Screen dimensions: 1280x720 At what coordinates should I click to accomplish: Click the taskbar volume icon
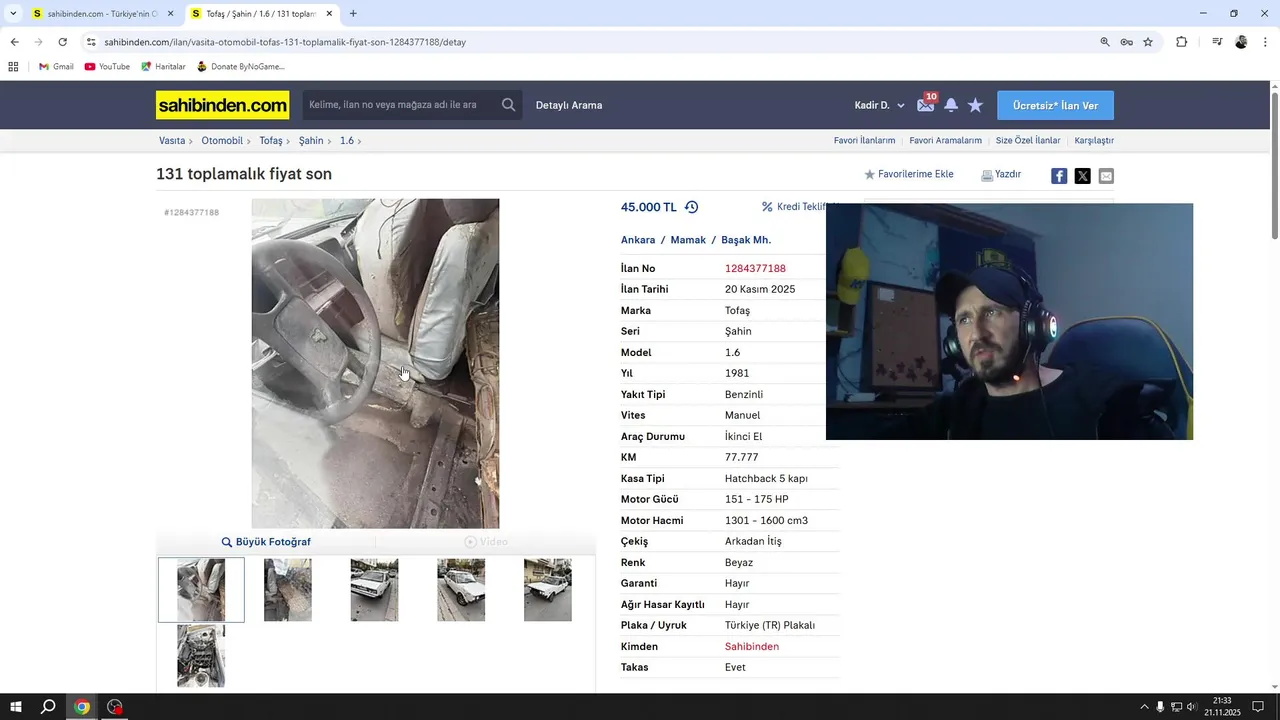pos(1191,707)
